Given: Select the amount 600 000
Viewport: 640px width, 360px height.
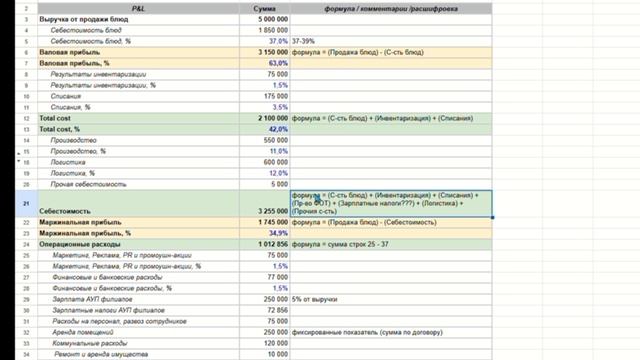Looking at the screenshot, I should [x=264, y=162].
